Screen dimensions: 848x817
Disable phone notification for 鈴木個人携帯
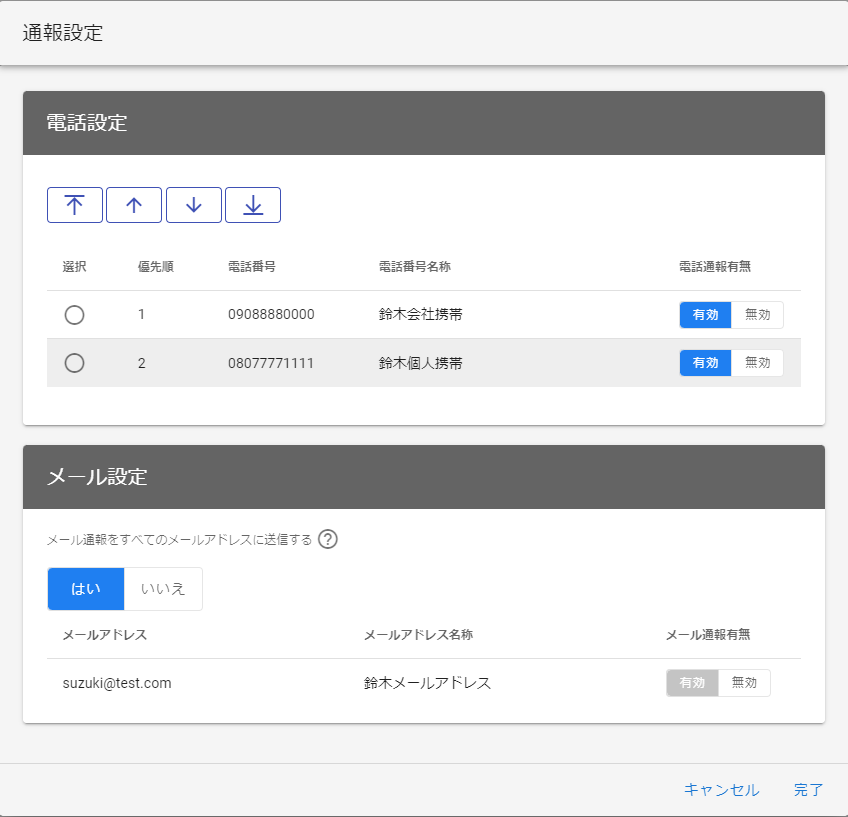757,363
